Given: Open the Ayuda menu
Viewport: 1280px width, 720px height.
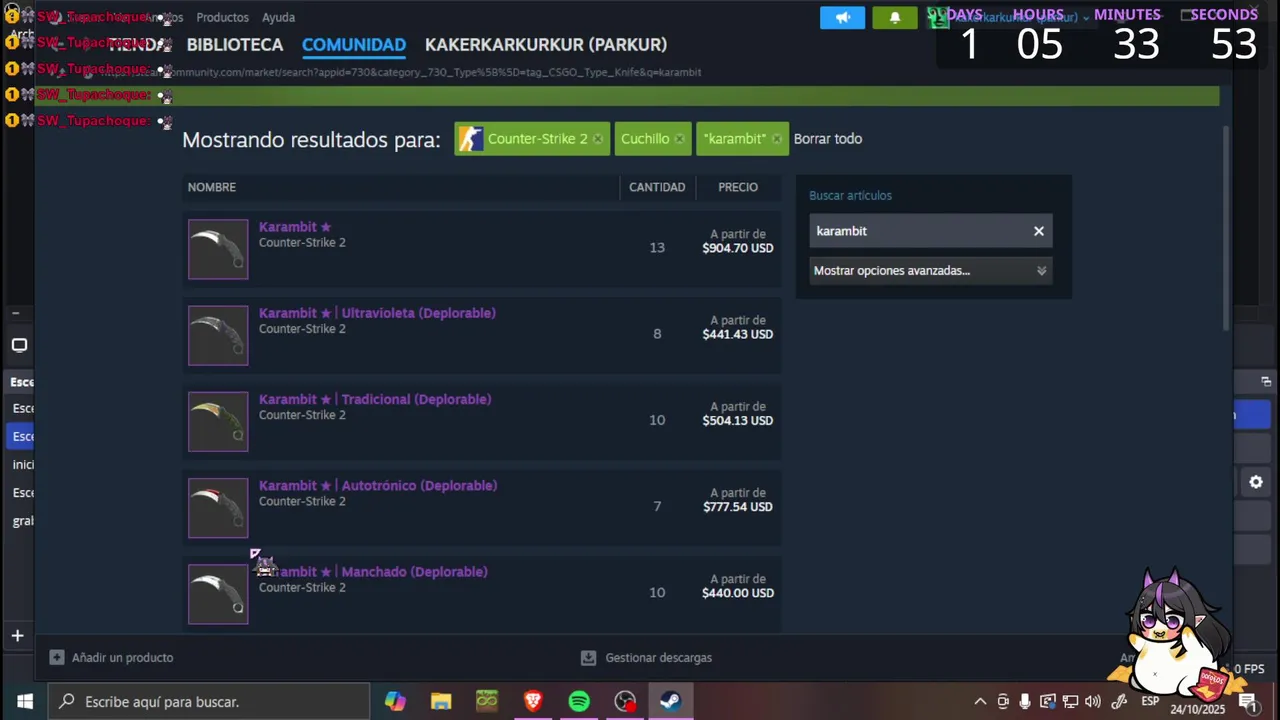Looking at the screenshot, I should click(278, 17).
